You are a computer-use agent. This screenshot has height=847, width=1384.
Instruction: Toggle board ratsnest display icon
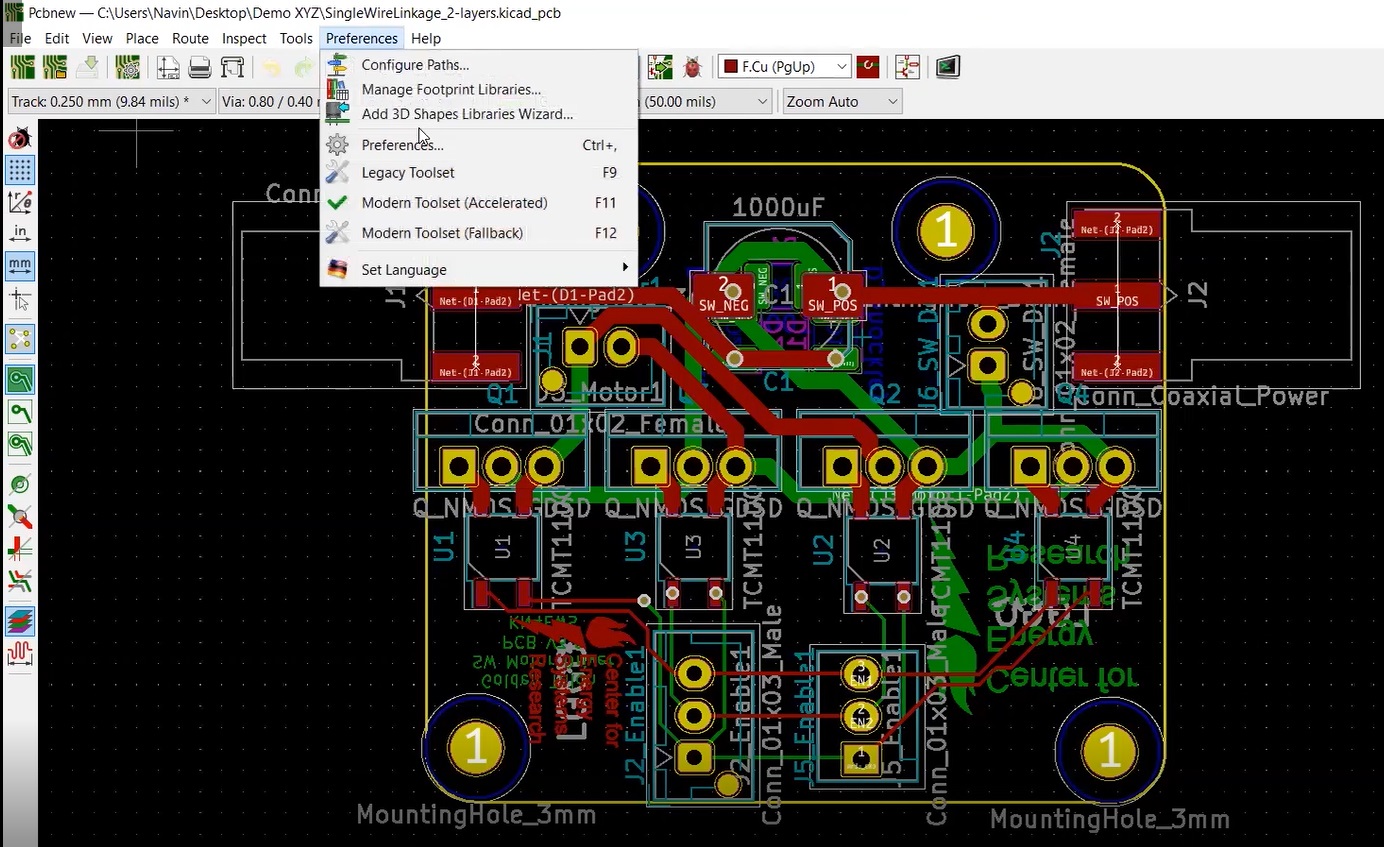pyautogui.click(x=20, y=338)
